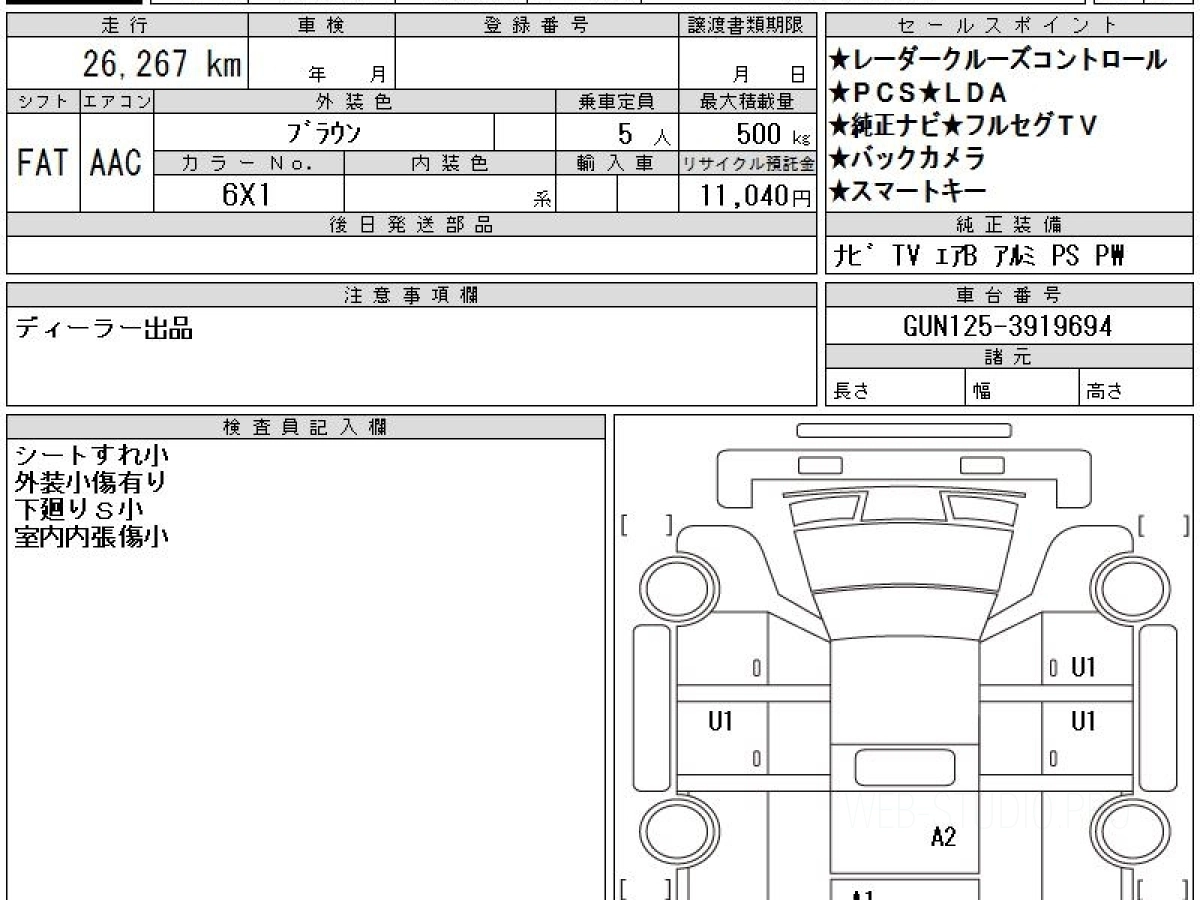Select the 後日発送部品 heading
Viewport: 1200px width, 900px height.
click(411, 225)
